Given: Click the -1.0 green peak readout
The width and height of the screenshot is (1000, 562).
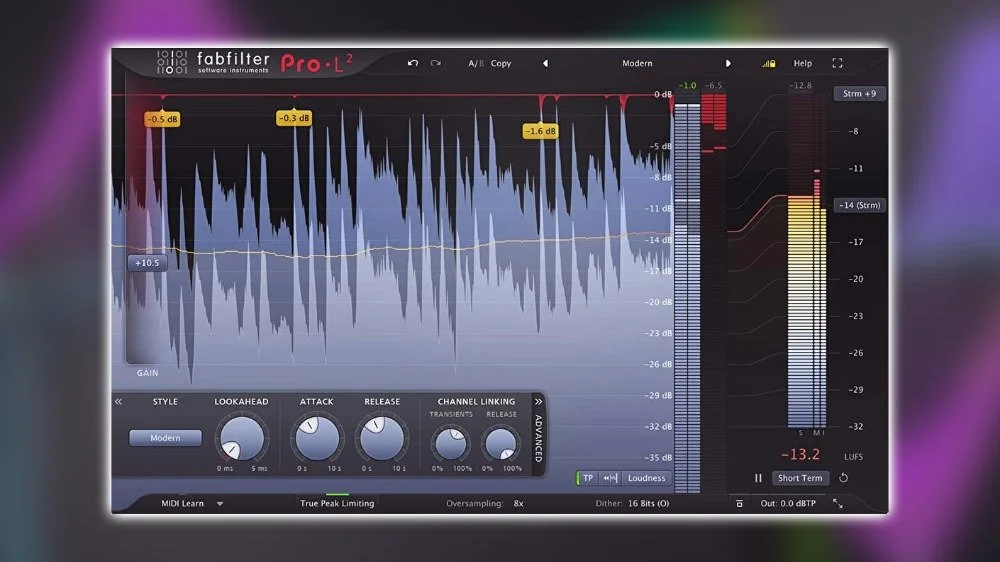Looking at the screenshot, I should point(687,85).
